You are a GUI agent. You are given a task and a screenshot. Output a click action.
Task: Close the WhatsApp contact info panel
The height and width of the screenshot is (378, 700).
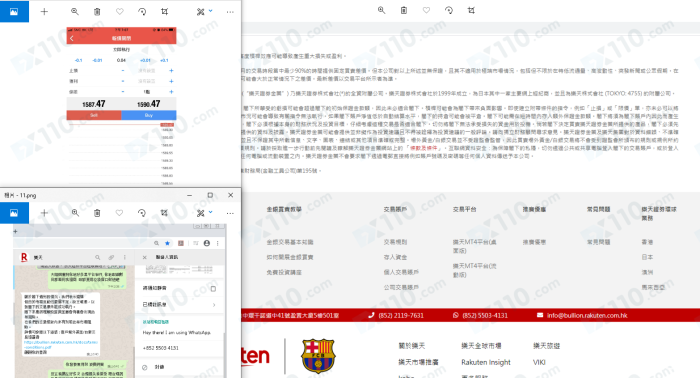(x=144, y=258)
